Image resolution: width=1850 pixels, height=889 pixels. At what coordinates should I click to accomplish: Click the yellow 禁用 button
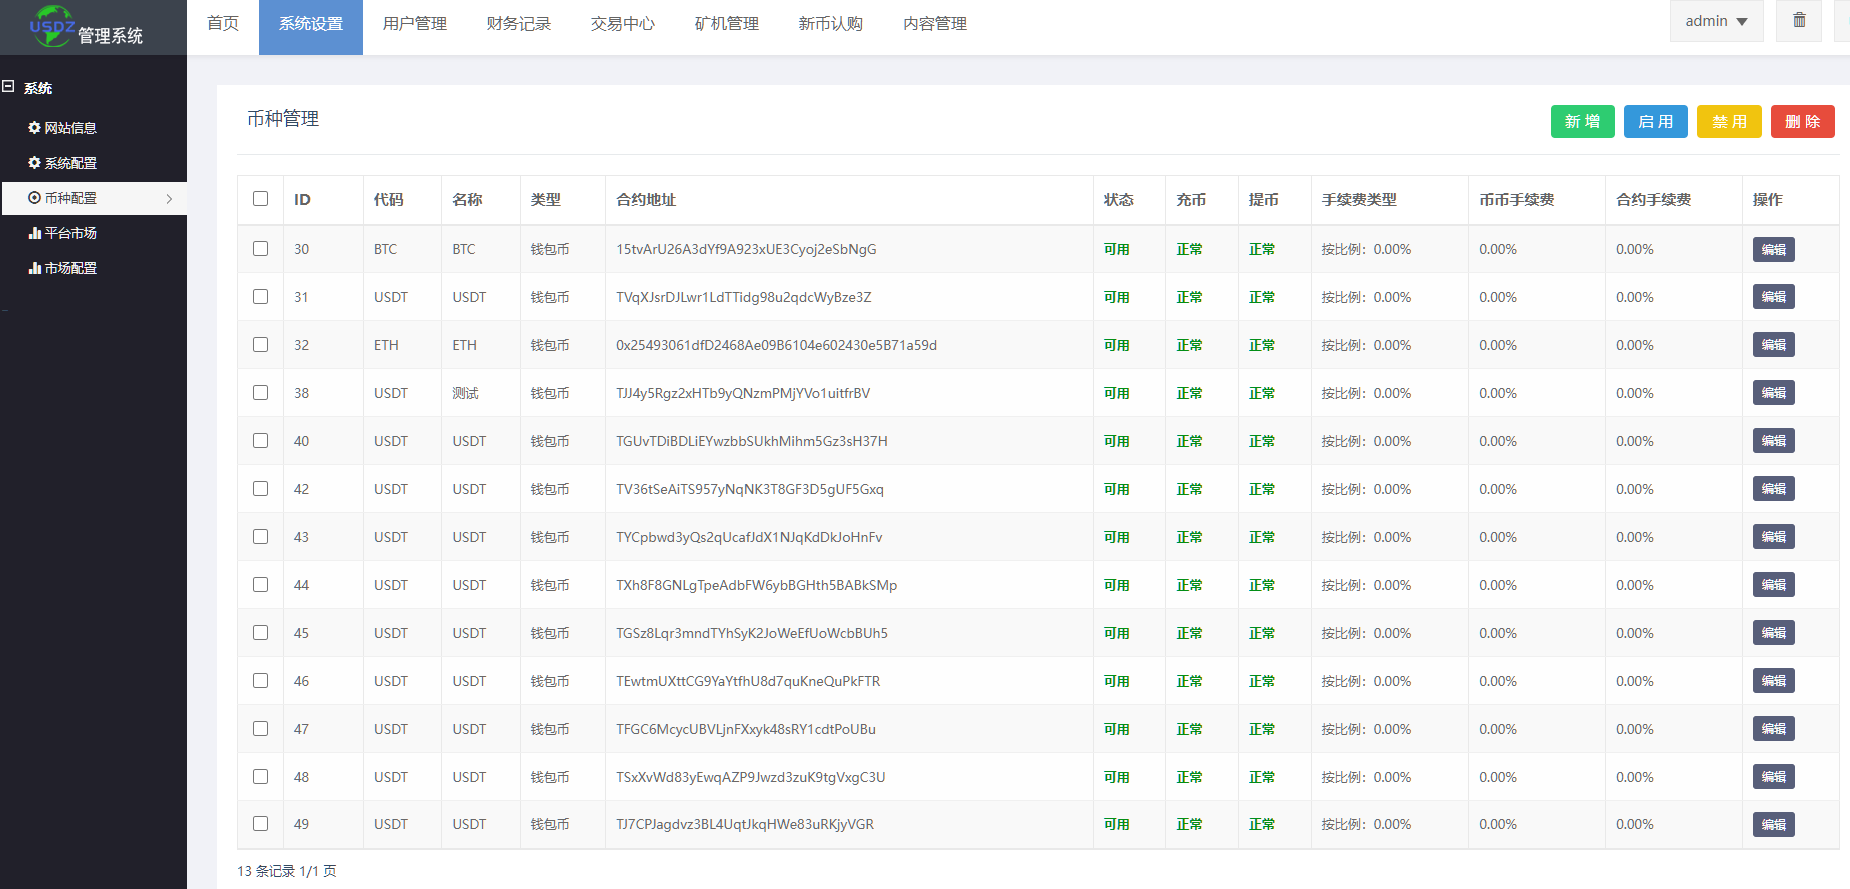[1728, 122]
